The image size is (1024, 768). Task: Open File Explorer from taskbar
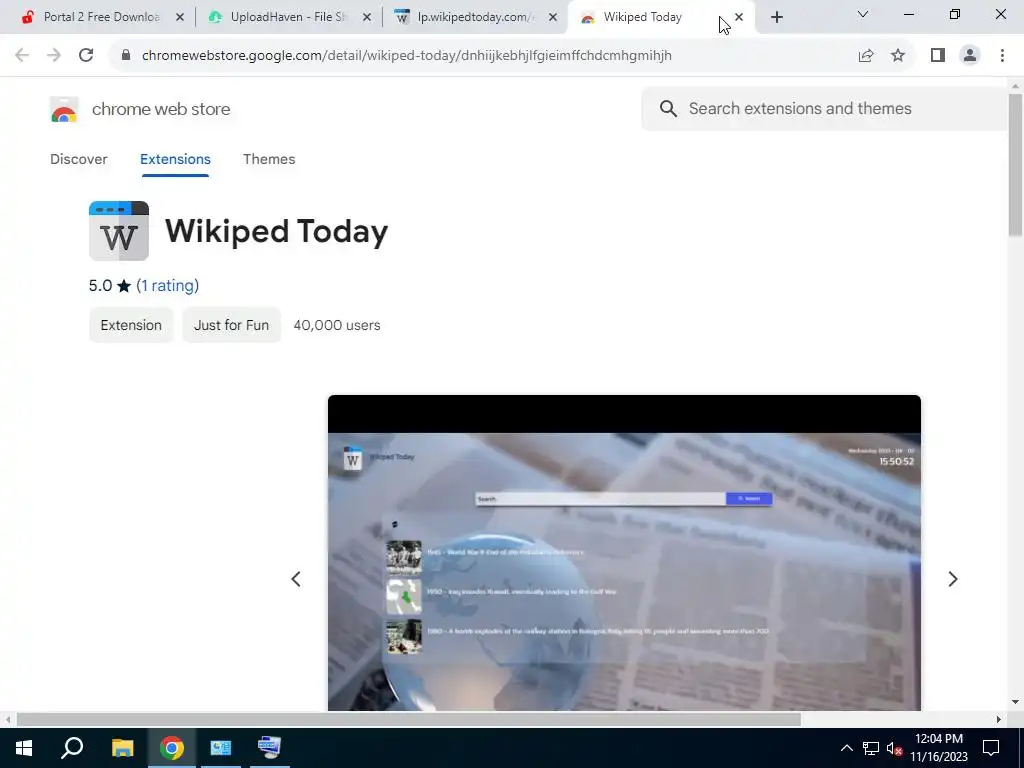coord(122,748)
